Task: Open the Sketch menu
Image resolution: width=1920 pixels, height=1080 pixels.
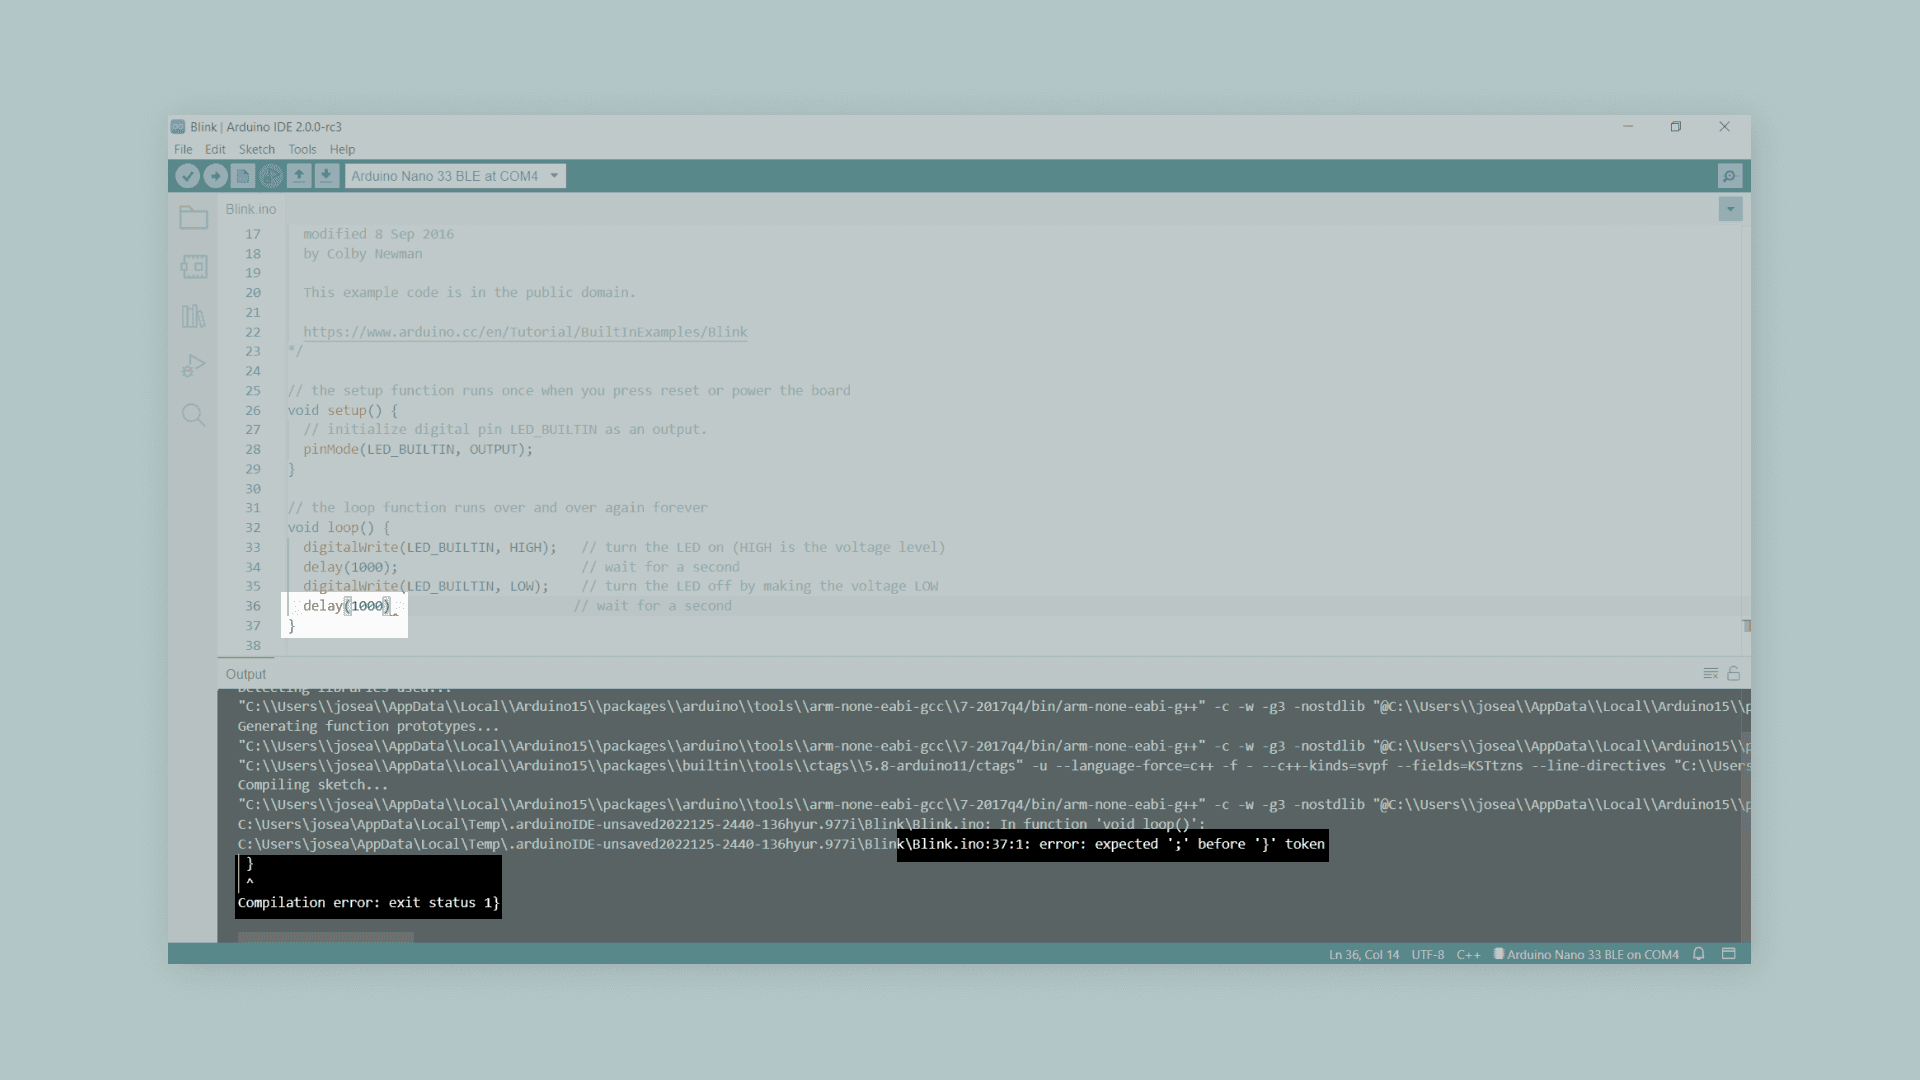Action: tap(256, 149)
